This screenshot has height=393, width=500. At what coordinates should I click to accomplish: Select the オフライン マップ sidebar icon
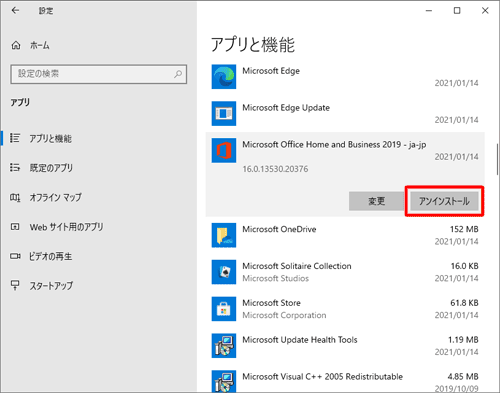point(15,197)
